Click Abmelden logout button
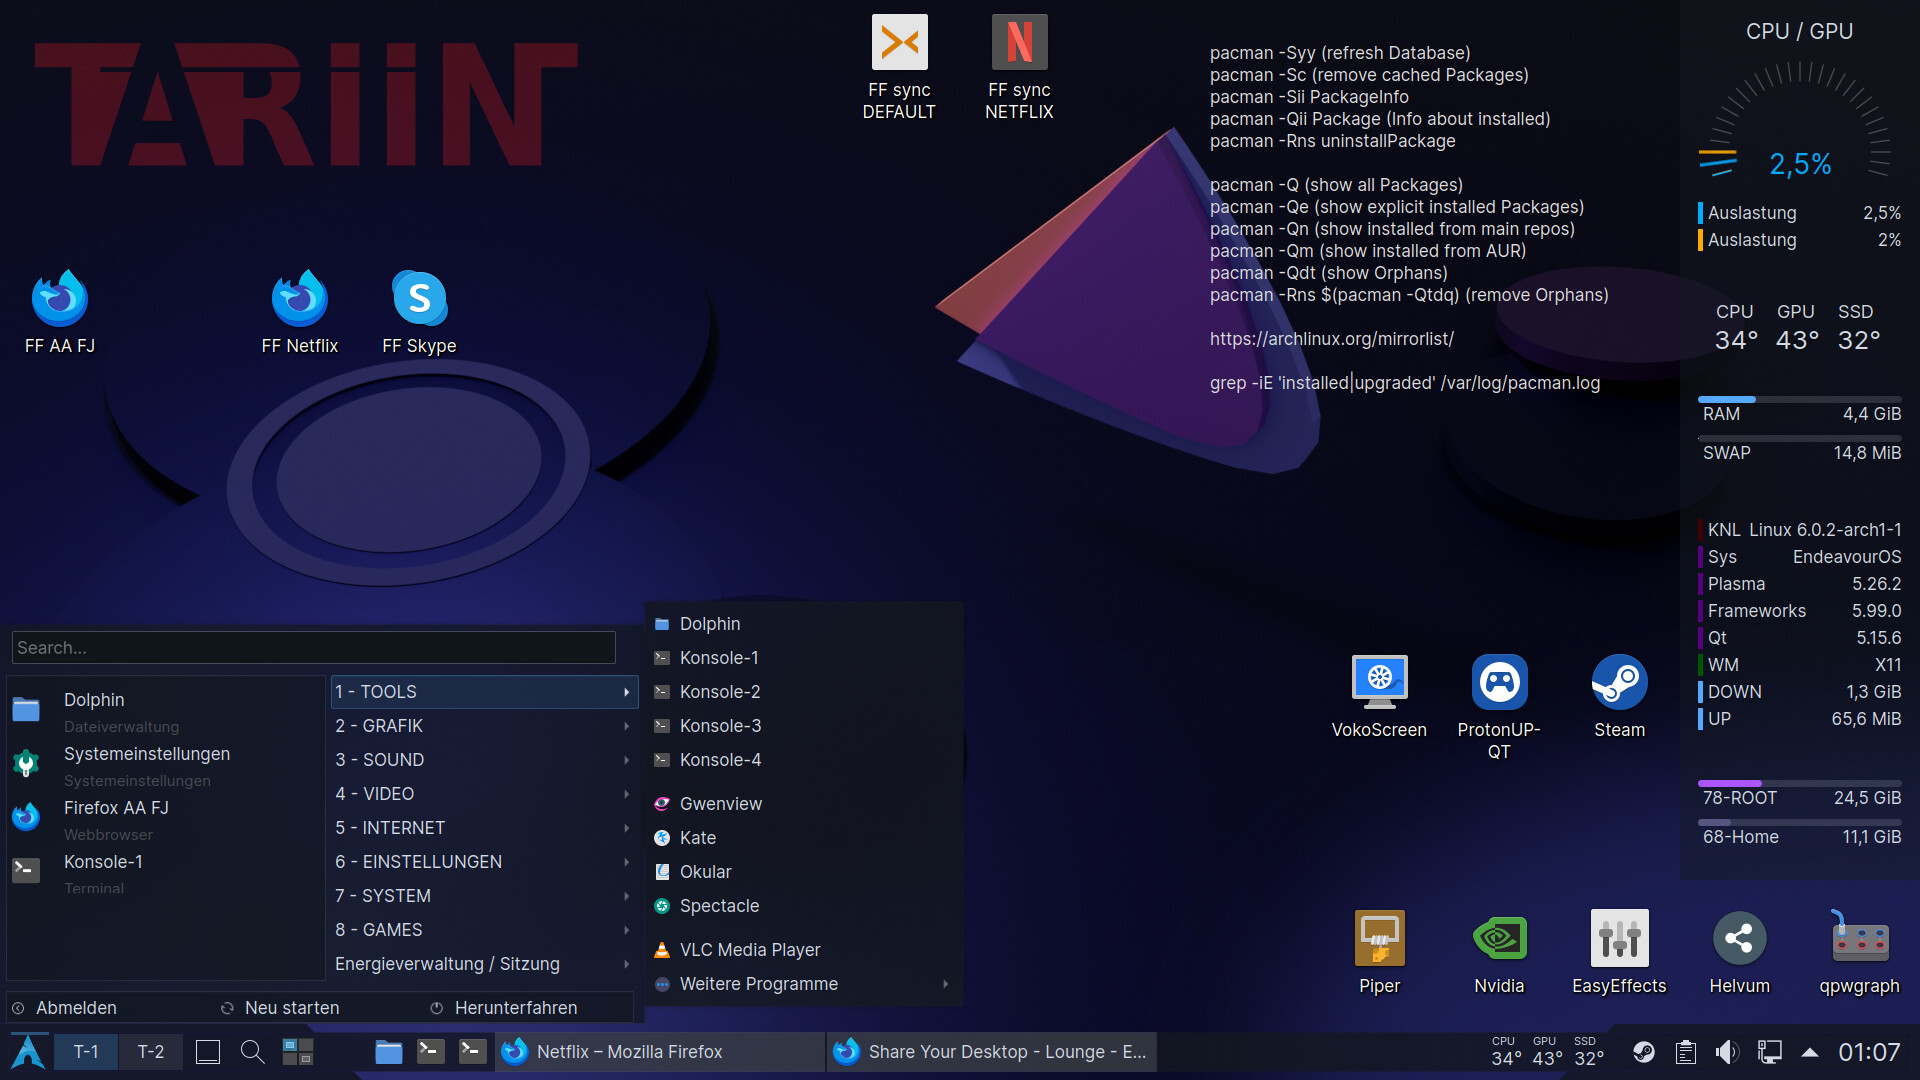1920x1080 pixels. tap(65, 1008)
